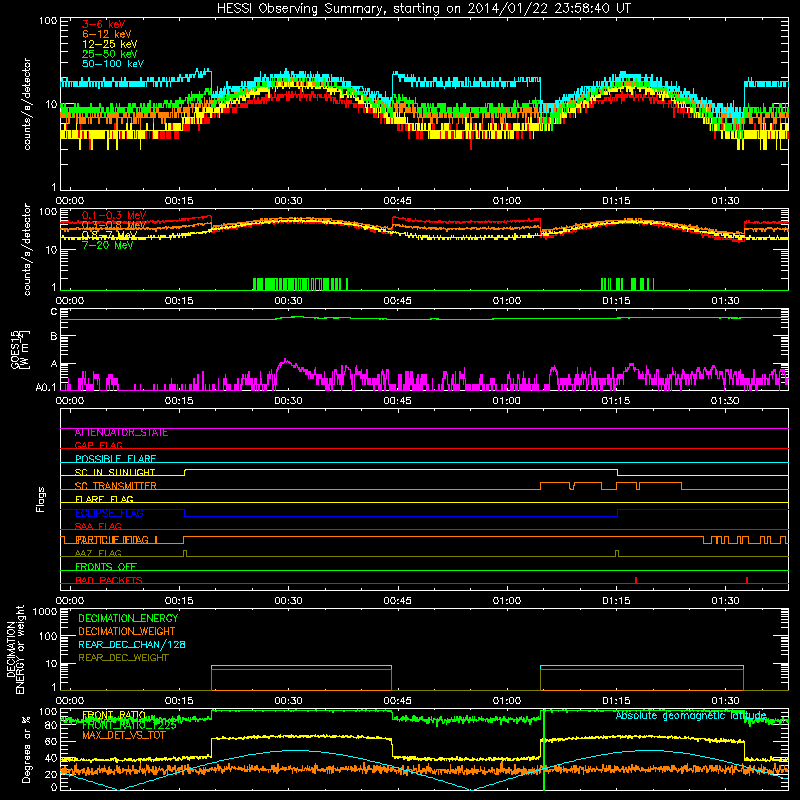800x800 pixels.
Task: Pick the FRONTS_OFF flag label
Action: point(106,567)
